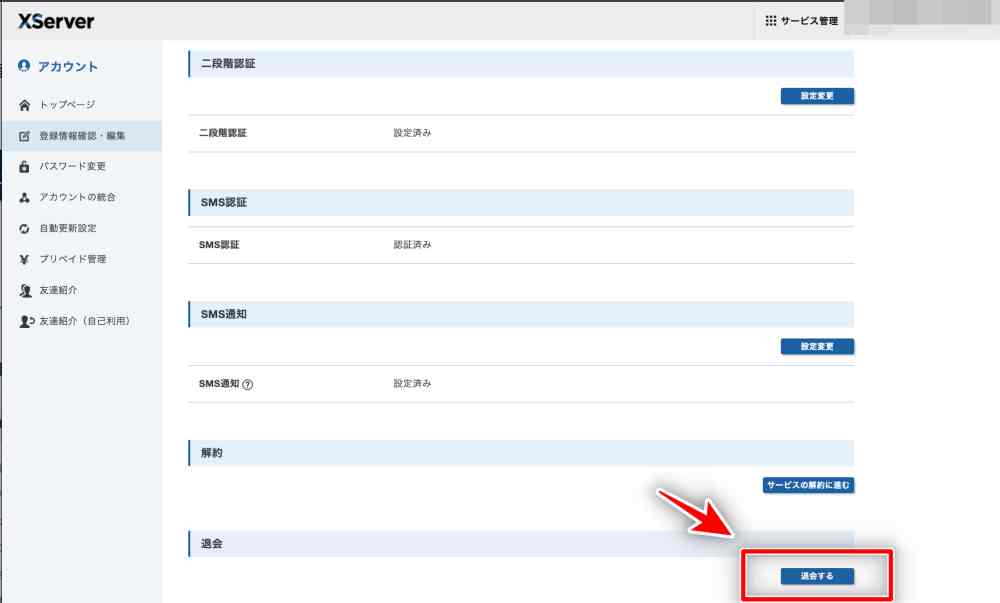Open トップページ from the sidebar

click(67, 105)
